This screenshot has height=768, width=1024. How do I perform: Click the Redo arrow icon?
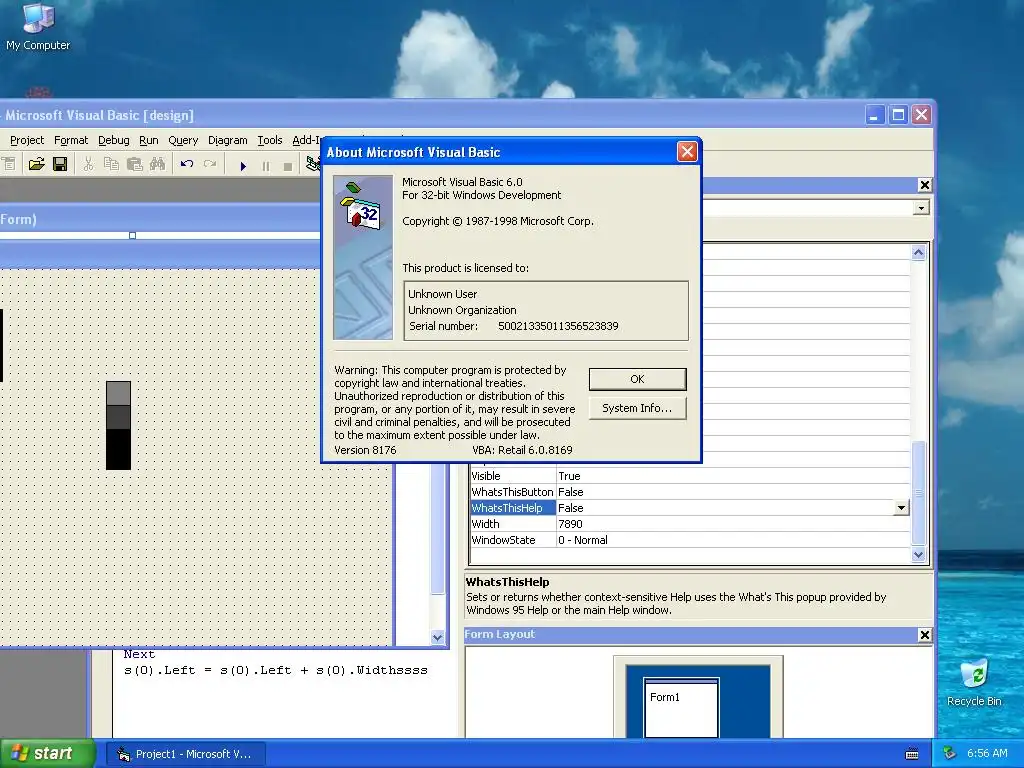pos(210,165)
